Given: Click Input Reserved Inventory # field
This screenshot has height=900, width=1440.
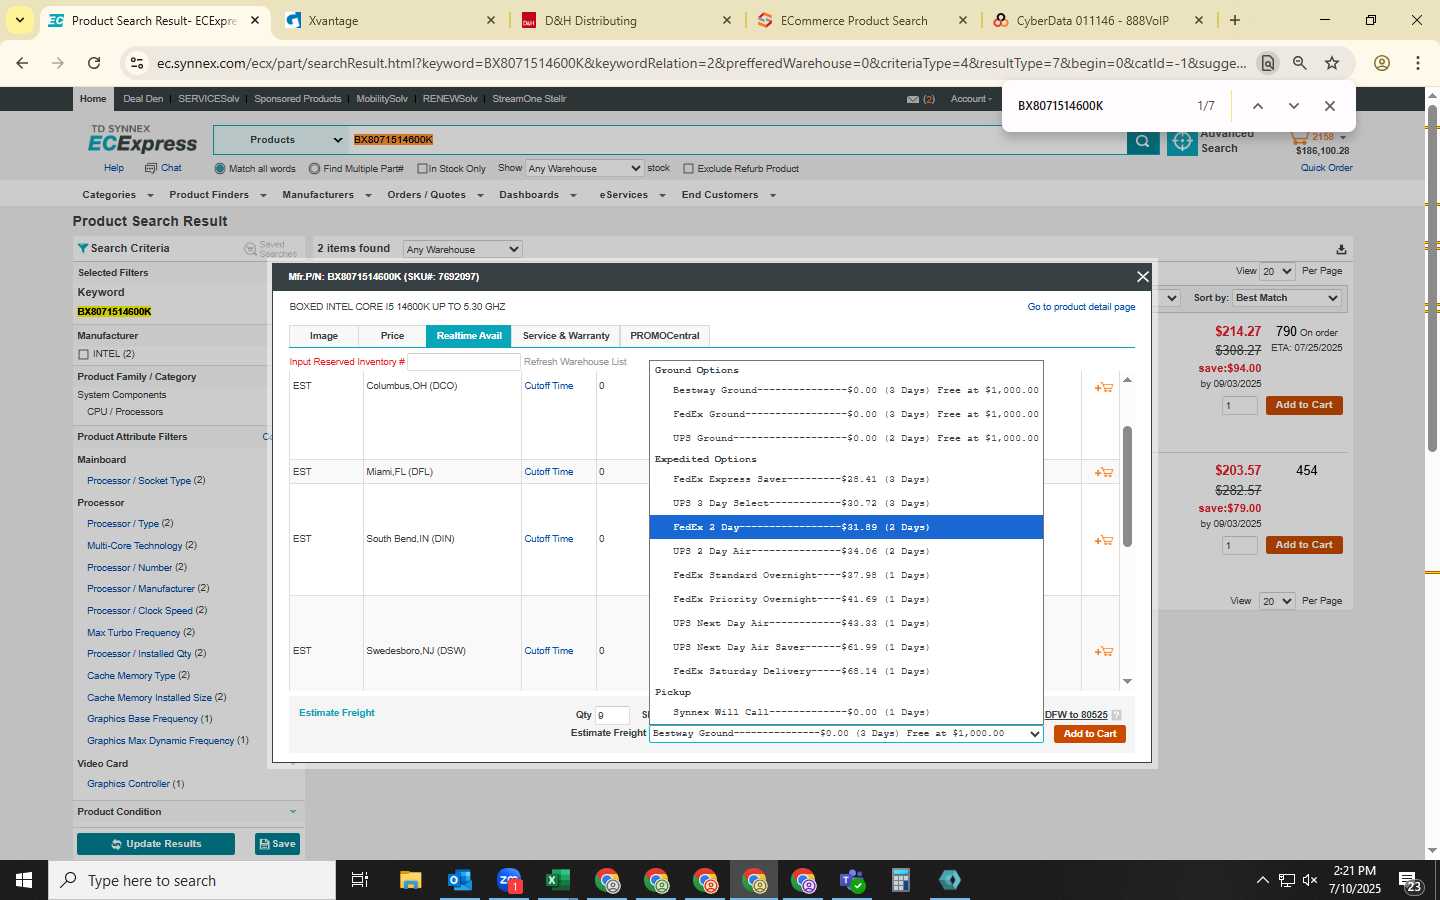Looking at the screenshot, I should pos(463,361).
